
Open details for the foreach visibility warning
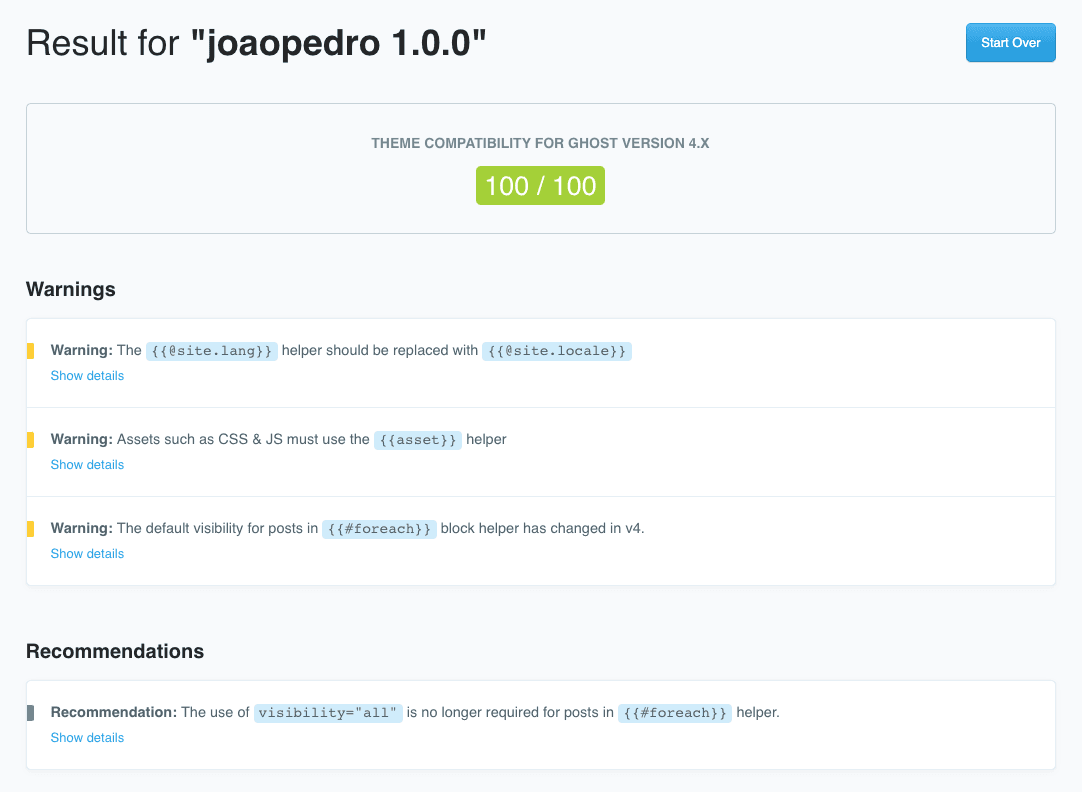coord(87,554)
